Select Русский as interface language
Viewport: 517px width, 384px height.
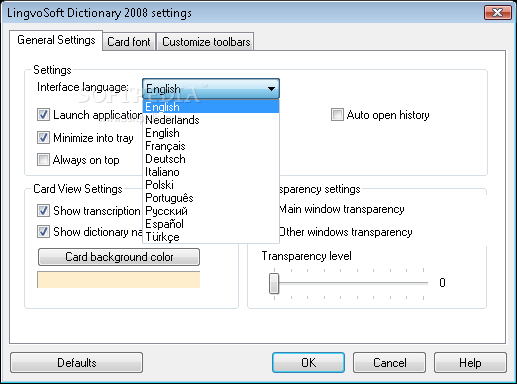coord(211,211)
